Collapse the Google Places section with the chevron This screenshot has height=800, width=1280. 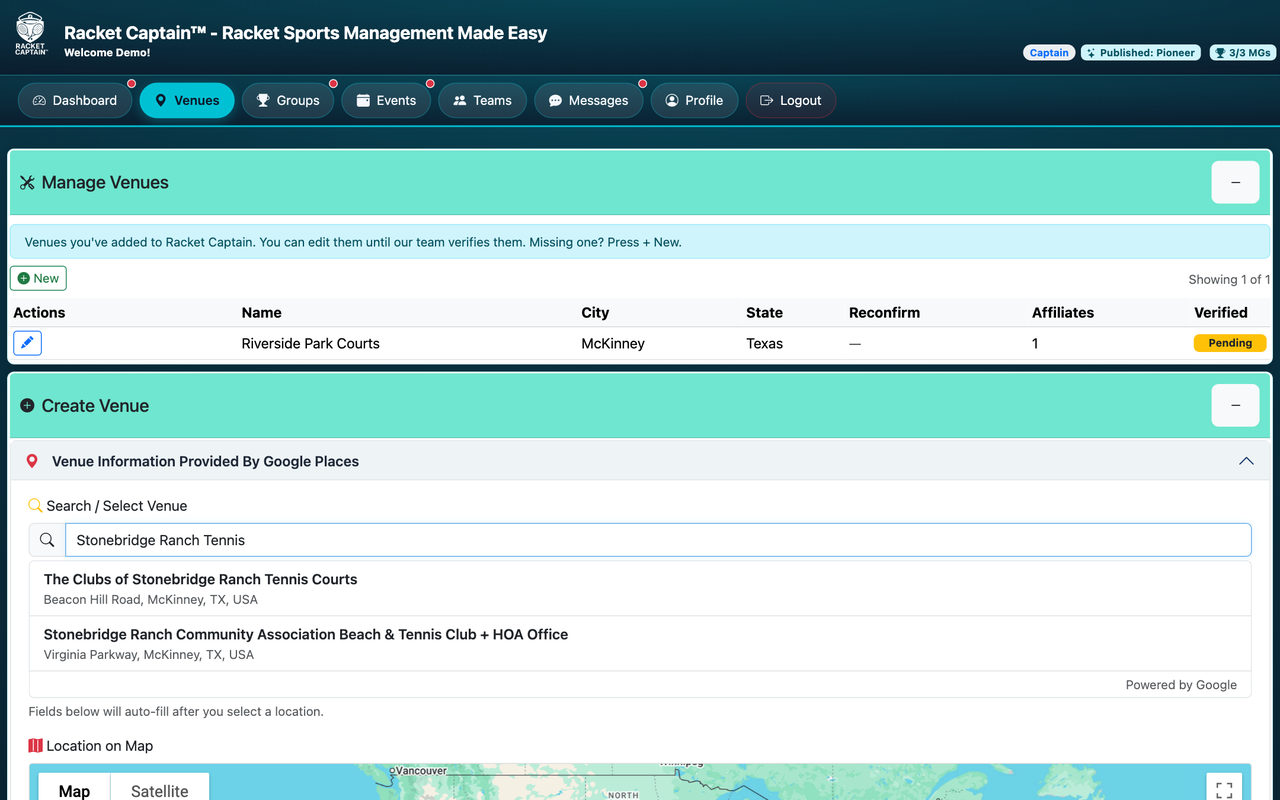point(1246,461)
